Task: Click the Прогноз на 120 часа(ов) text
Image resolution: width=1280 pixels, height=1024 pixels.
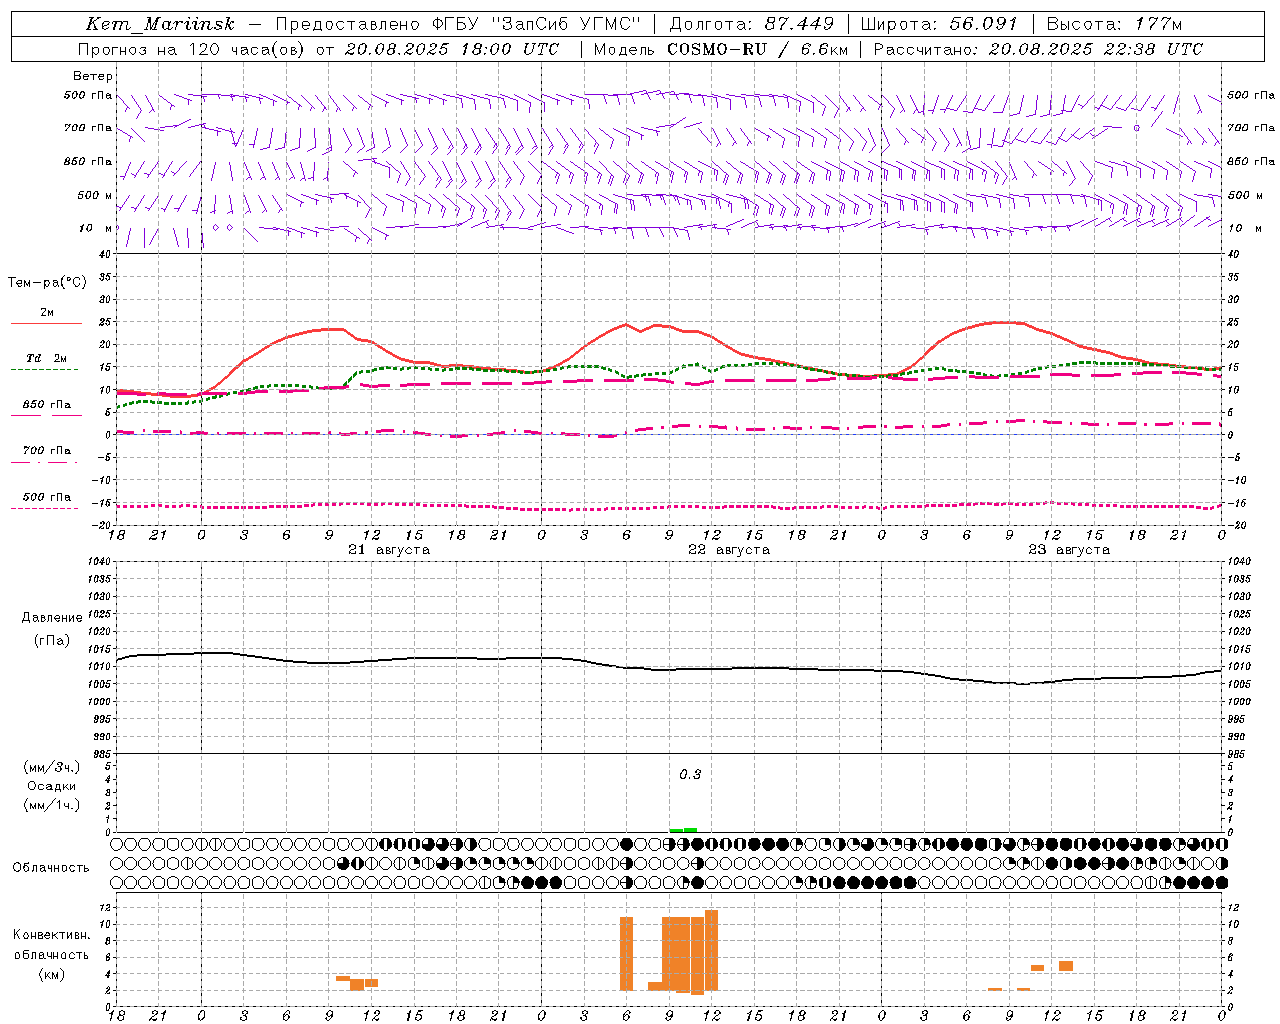Action: click(193, 49)
